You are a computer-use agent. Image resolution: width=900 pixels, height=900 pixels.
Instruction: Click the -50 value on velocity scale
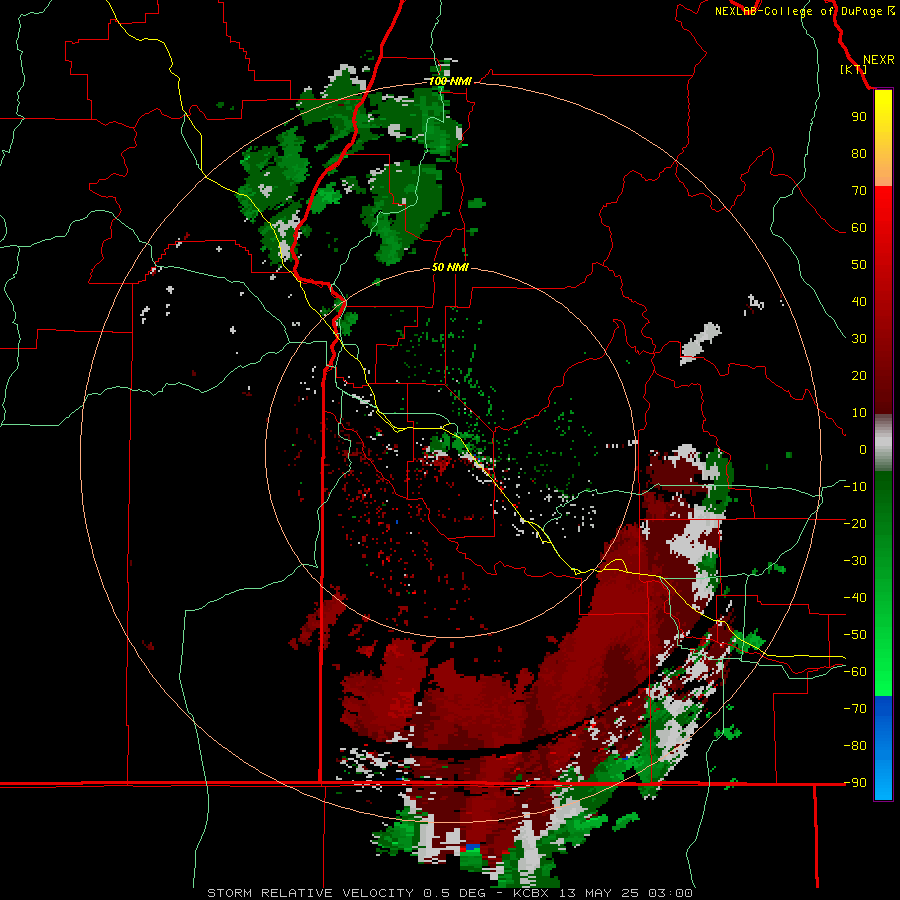pos(855,635)
